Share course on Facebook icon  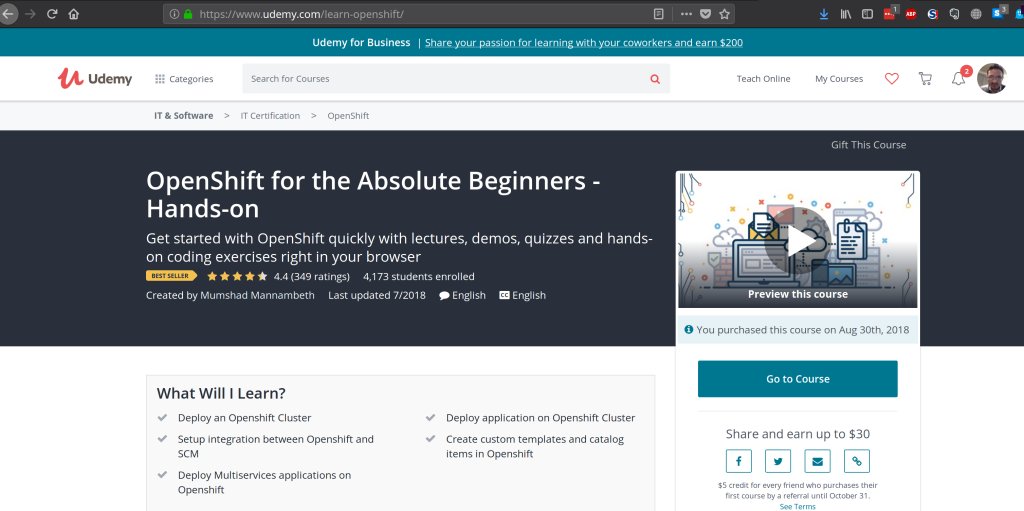pos(739,461)
